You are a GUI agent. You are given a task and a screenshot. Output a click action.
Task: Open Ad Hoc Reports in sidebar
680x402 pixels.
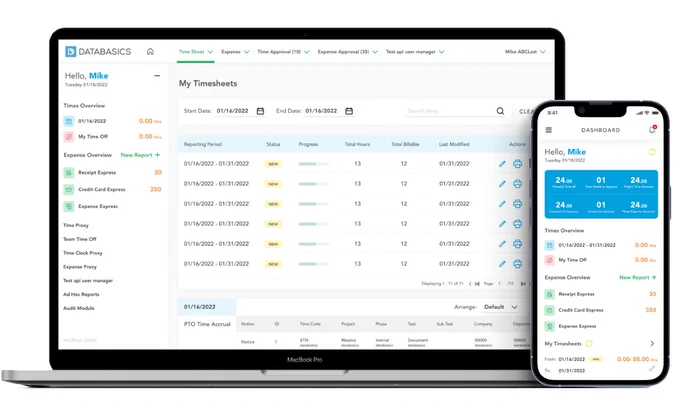[x=81, y=294]
